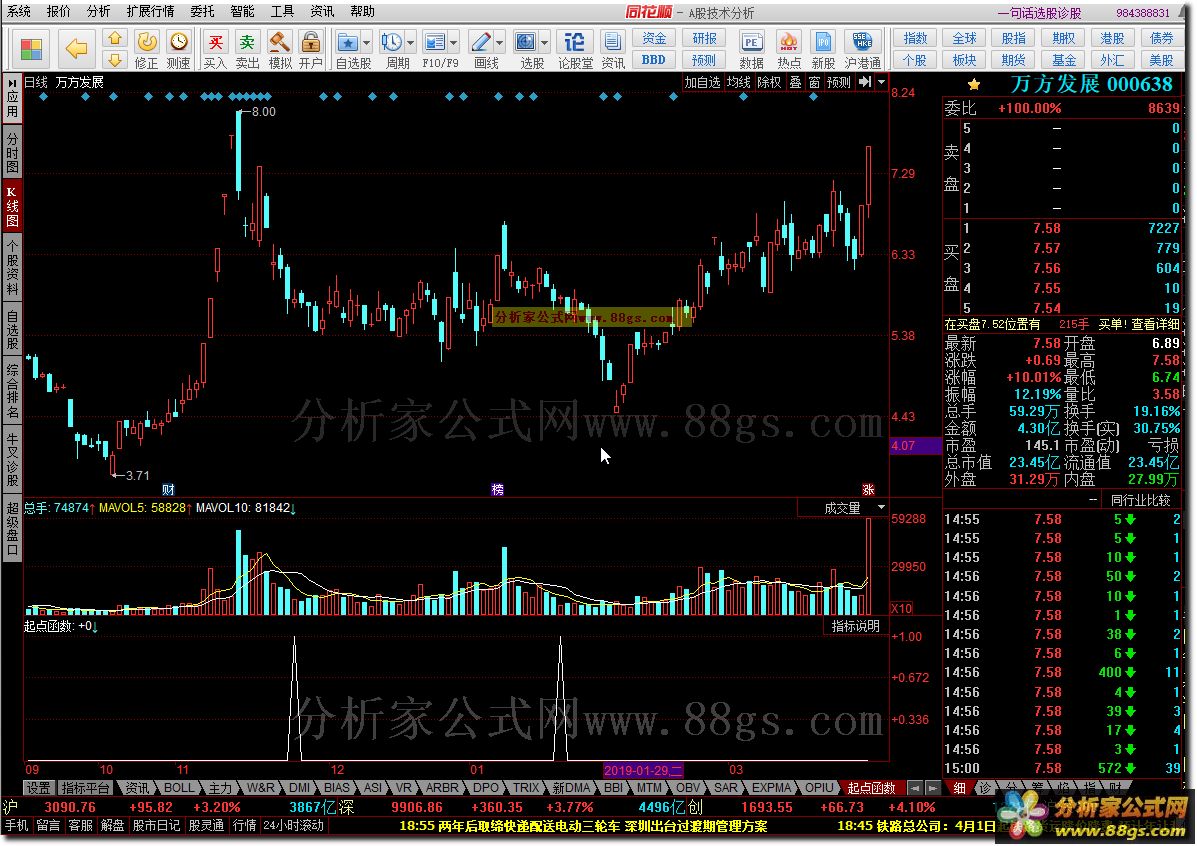Open the 自选股 starred folder icon
1197x846 pixels.
(x=347, y=42)
